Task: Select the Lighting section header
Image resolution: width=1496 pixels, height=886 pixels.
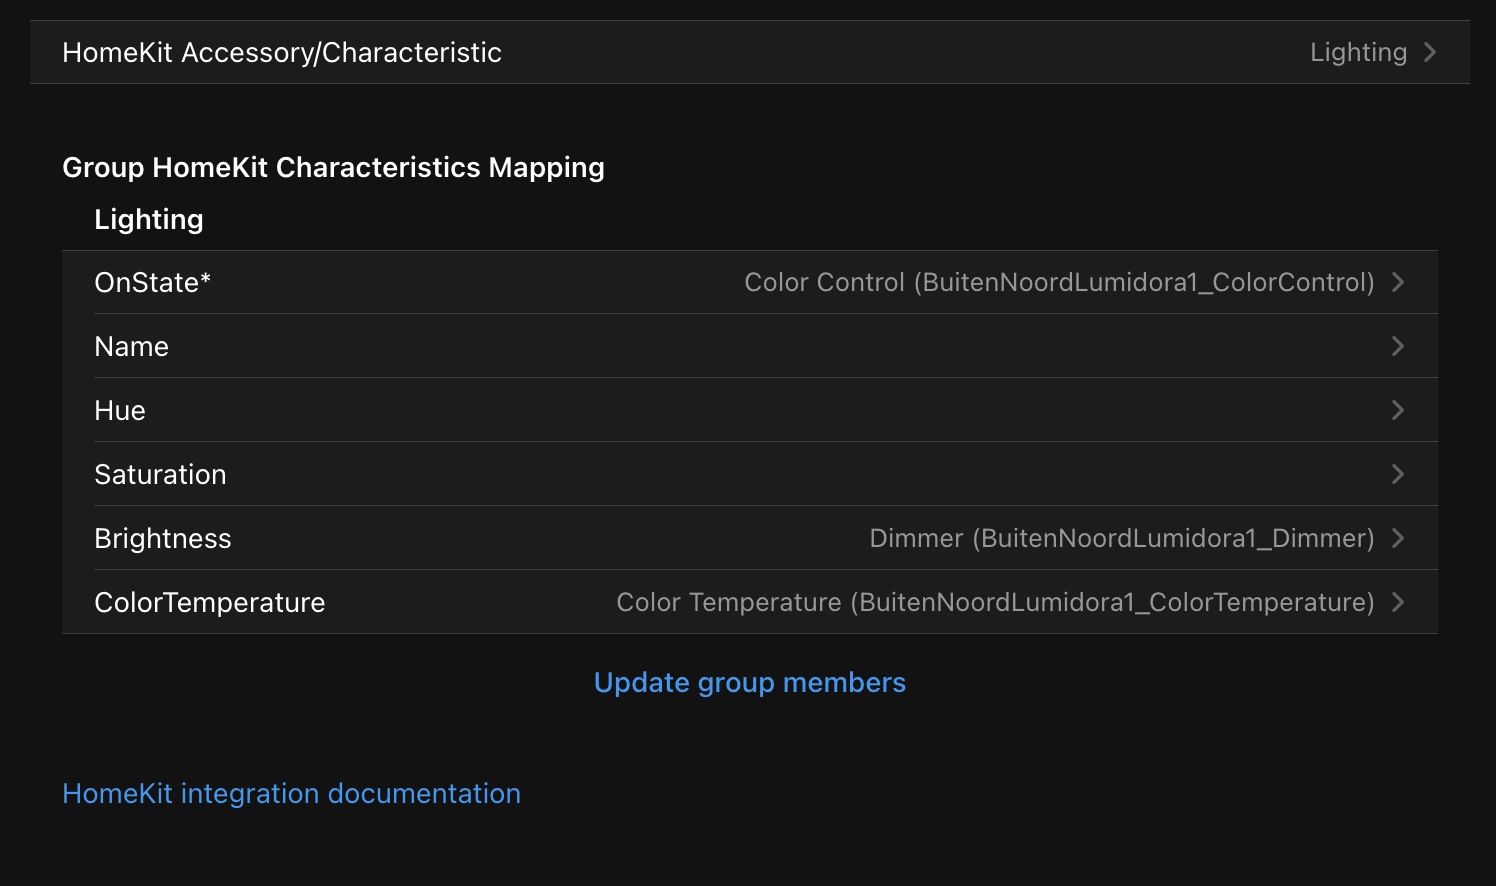Action: coord(148,219)
